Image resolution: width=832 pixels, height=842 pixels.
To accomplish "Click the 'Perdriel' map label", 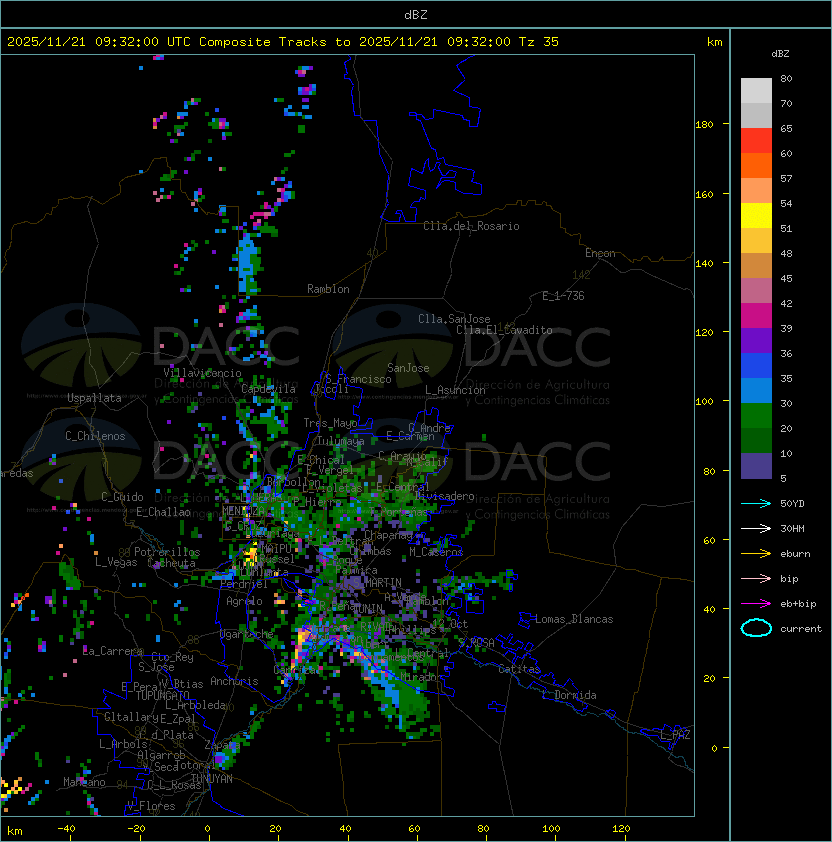I will 244,584.
